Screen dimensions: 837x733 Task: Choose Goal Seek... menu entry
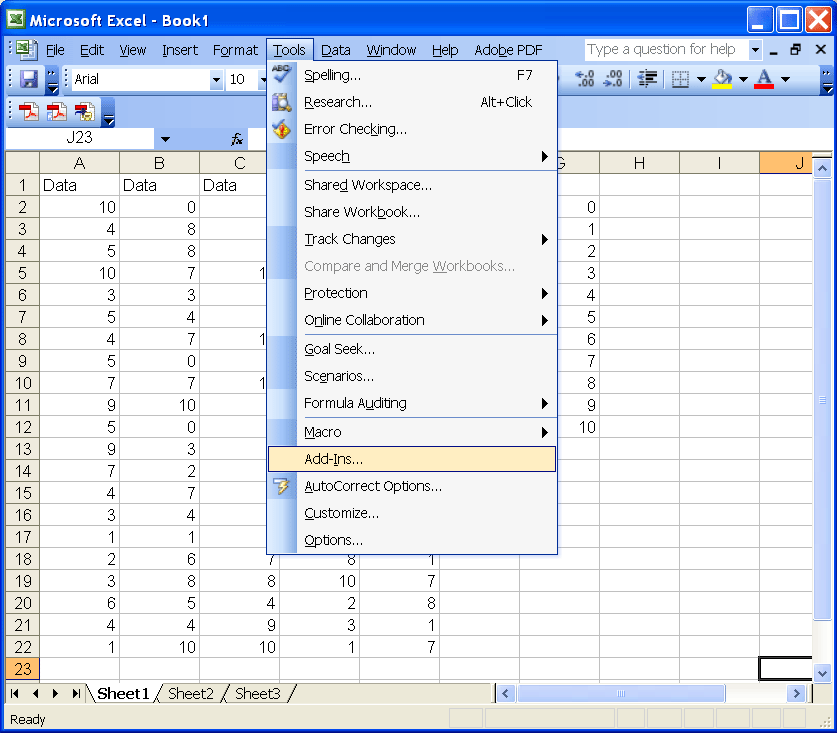(412, 349)
